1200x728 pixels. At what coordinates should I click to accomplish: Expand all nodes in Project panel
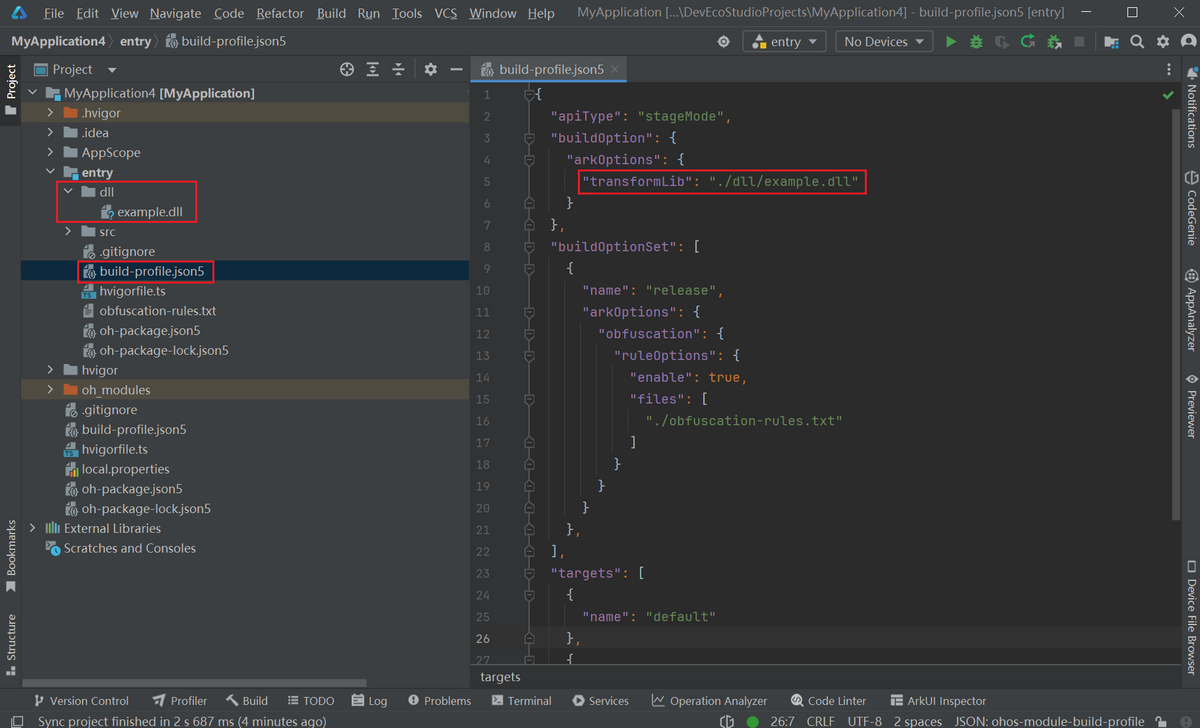coord(373,69)
